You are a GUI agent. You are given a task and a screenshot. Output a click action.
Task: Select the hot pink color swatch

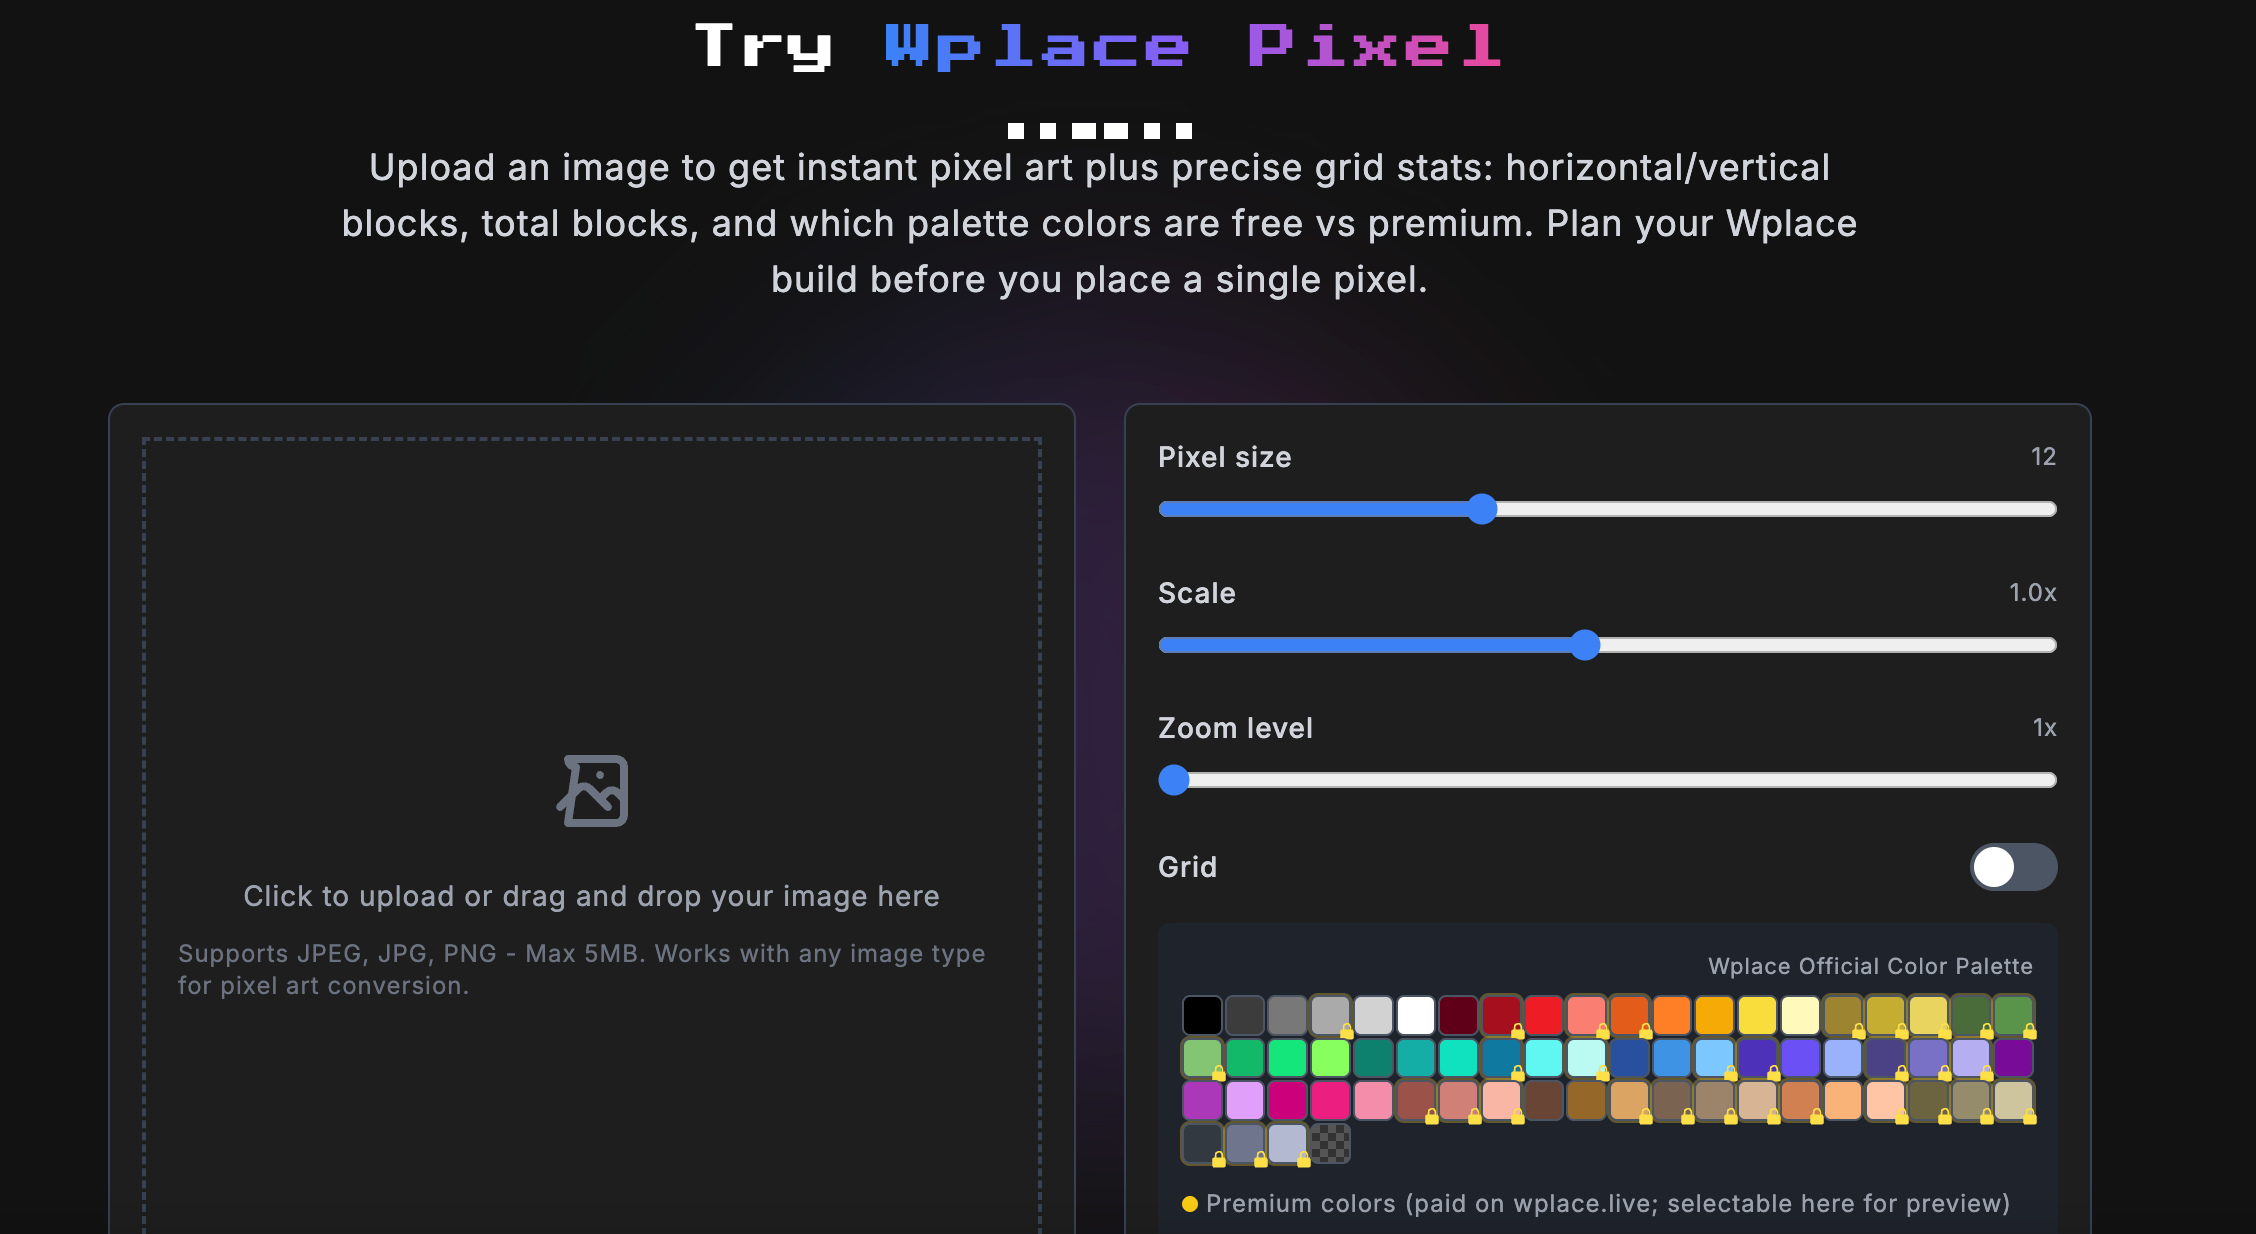[x=1330, y=1100]
